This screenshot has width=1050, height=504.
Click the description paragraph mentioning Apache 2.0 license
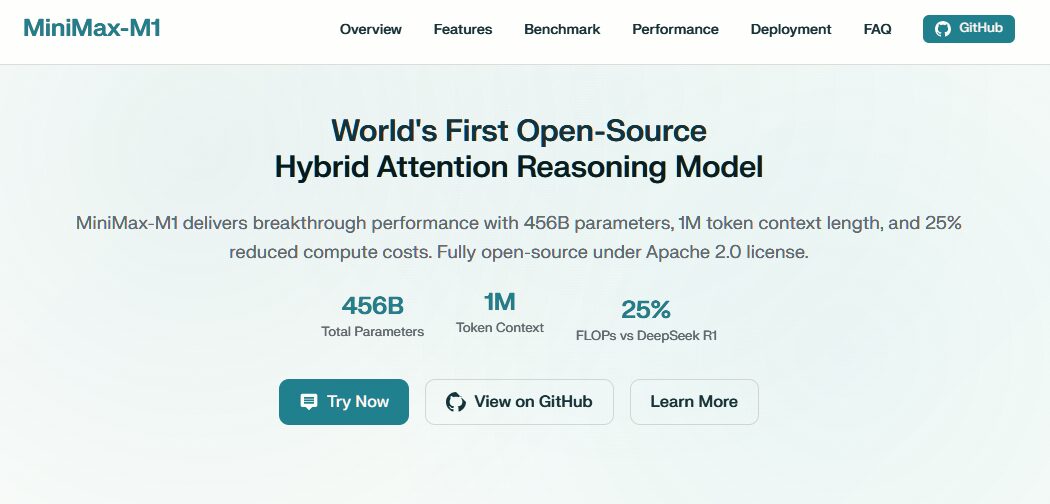click(519, 238)
